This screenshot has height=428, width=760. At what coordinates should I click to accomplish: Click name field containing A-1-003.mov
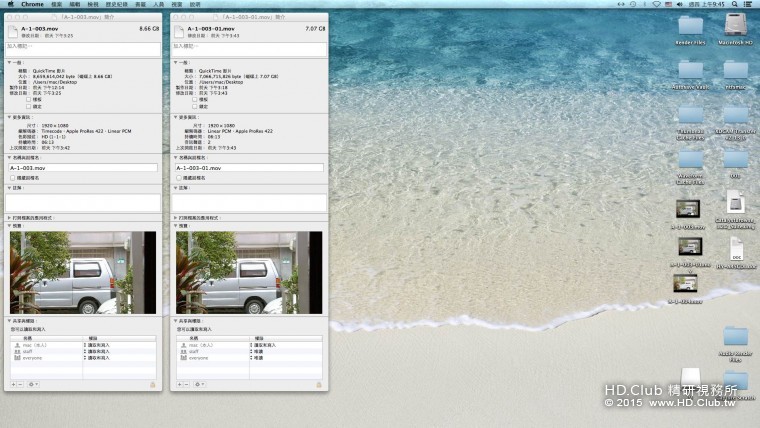pyautogui.click(x=82, y=168)
